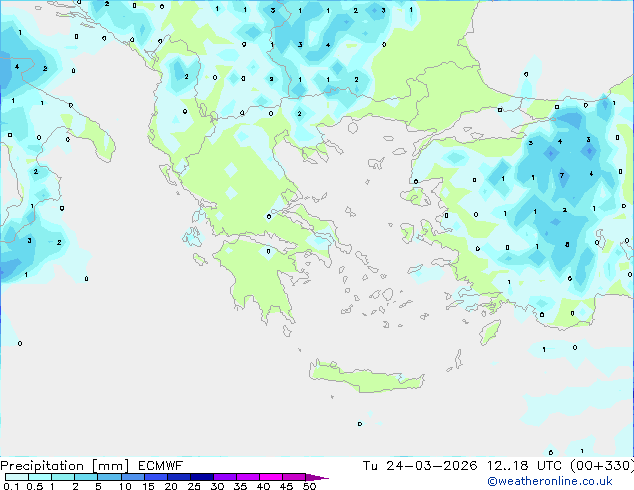Select the 25–30 mm legend color swatch
Viewport: 634px width, 490px height.
point(202,477)
